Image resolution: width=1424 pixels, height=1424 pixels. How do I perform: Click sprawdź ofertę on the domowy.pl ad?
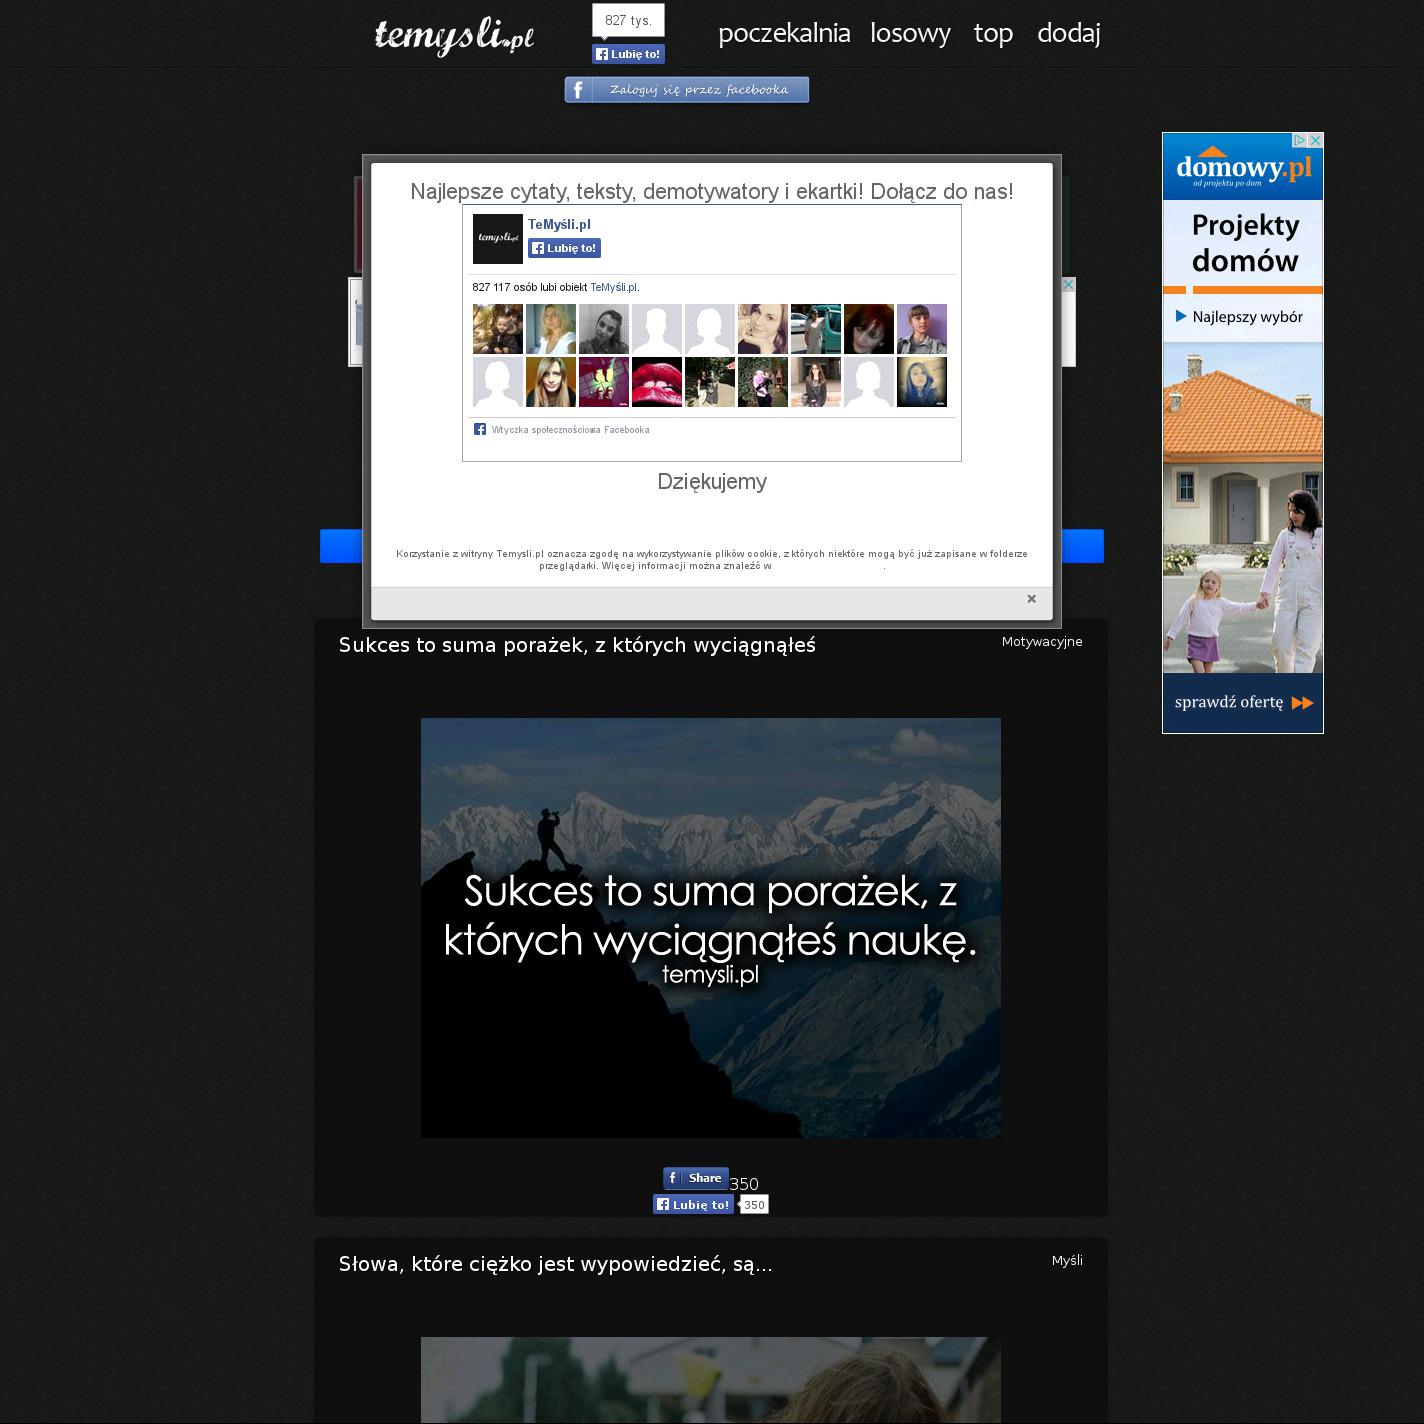tap(1243, 703)
